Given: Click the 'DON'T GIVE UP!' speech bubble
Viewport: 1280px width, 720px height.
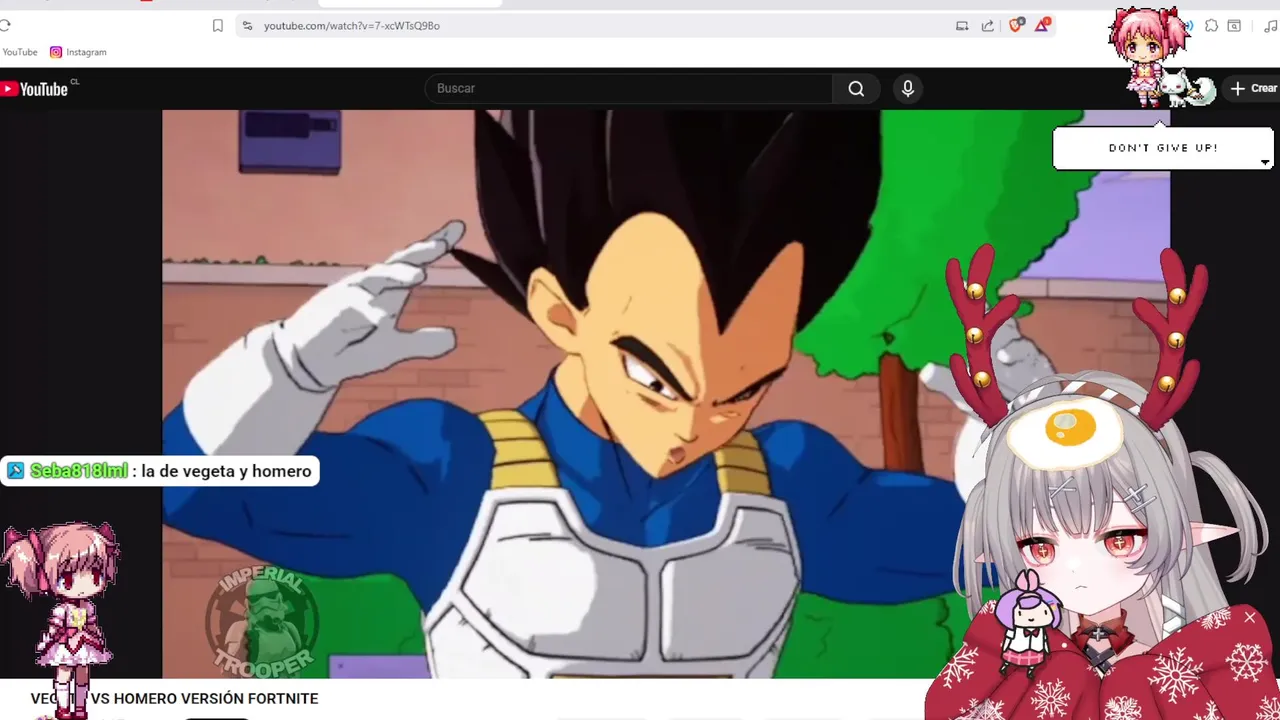Looking at the screenshot, I should (1163, 148).
